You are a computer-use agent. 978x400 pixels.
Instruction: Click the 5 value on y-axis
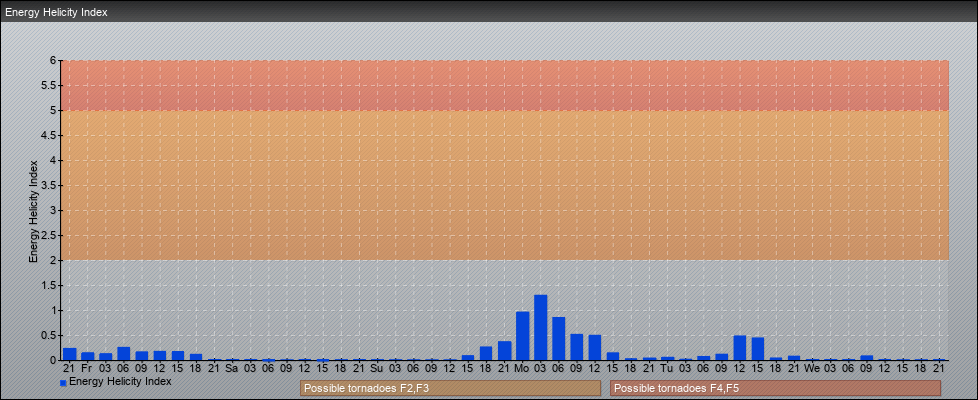(53, 110)
